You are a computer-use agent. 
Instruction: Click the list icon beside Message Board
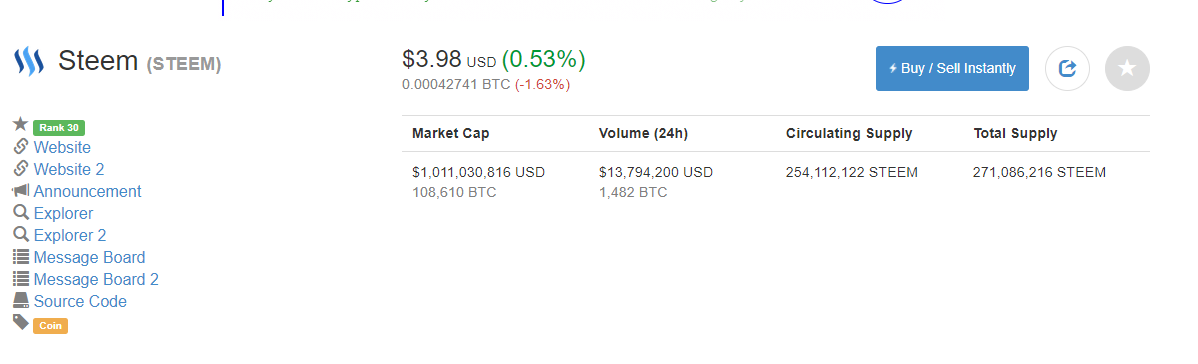coord(21,257)
